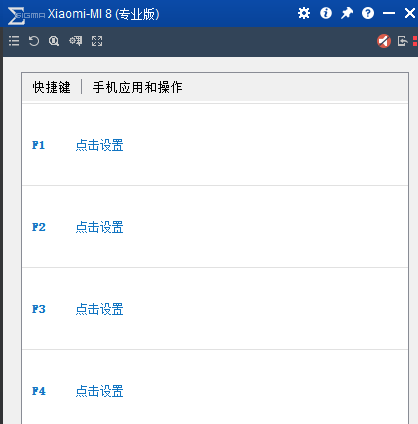Toggle fullscreen with the expand arrows icon

pyautogui.click(x=97, y=41)
